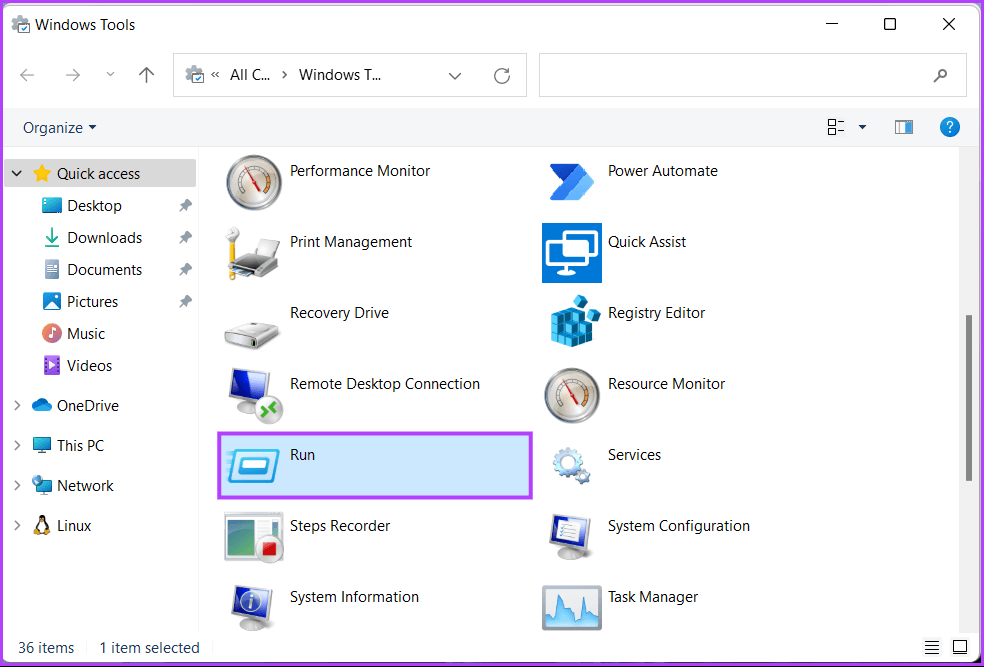Select the Steps Recorder icon
This screenshot has height=667, width=984.
pyautogui.click(x=254, y=537)
